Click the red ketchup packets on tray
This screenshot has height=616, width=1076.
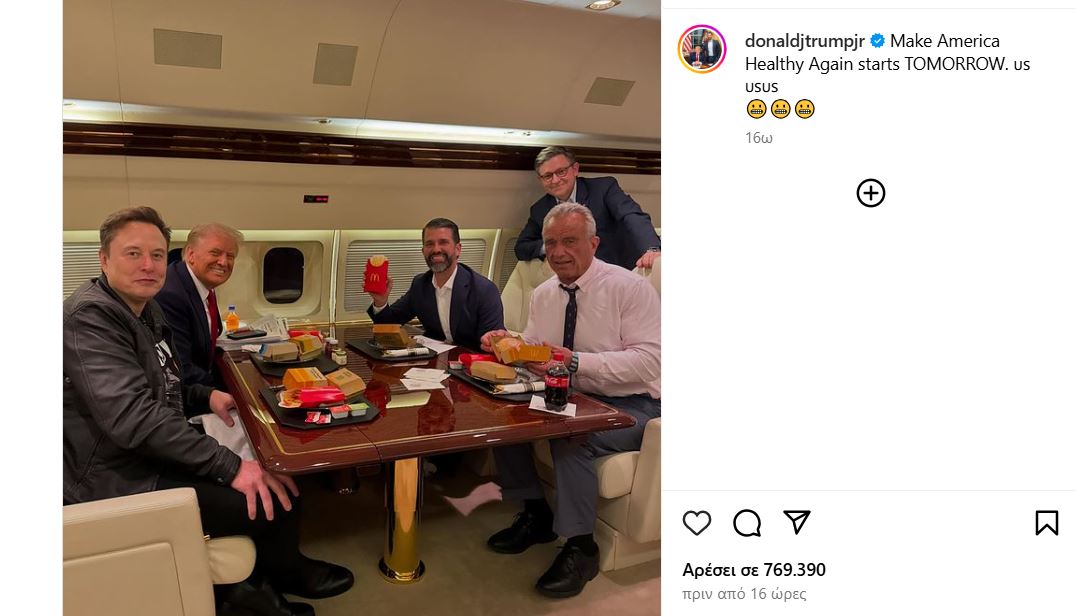coord(317,416)
